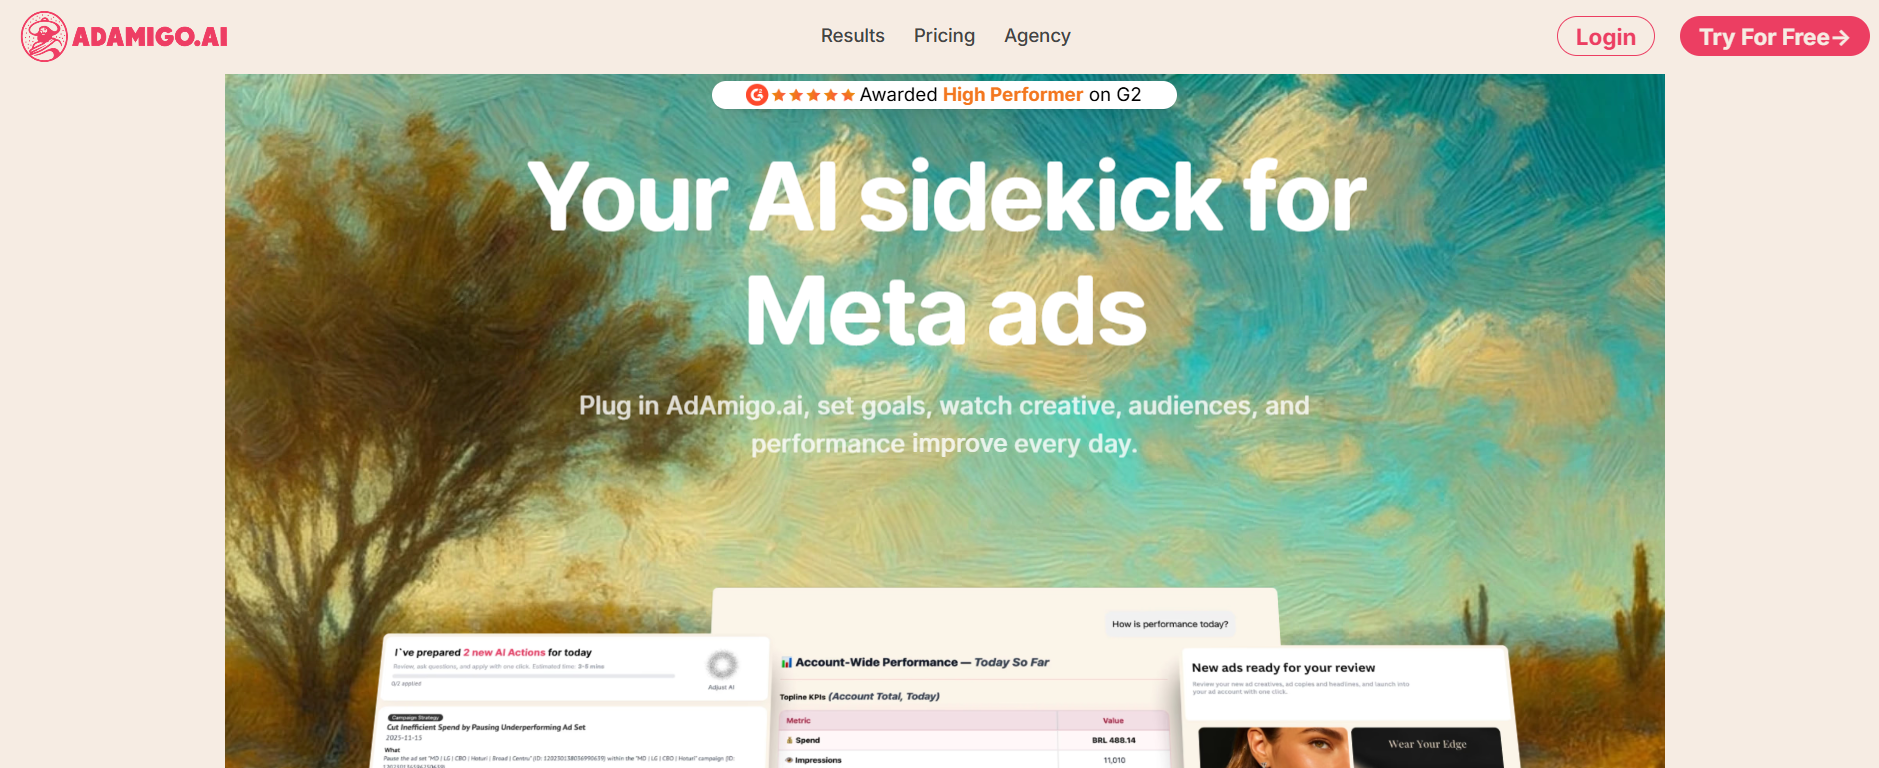
Task: Click the 2 new AI Actions text
Action: point(504,652)
